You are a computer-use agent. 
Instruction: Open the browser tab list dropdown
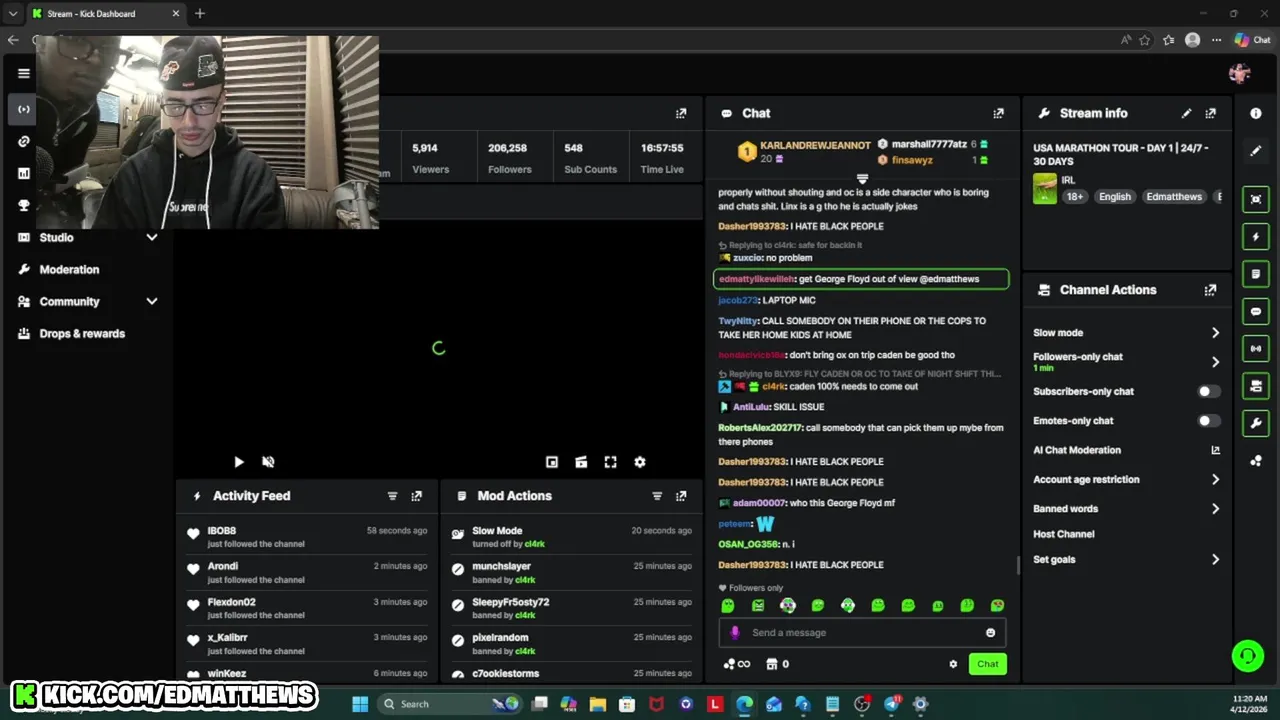tap(13, 14)
